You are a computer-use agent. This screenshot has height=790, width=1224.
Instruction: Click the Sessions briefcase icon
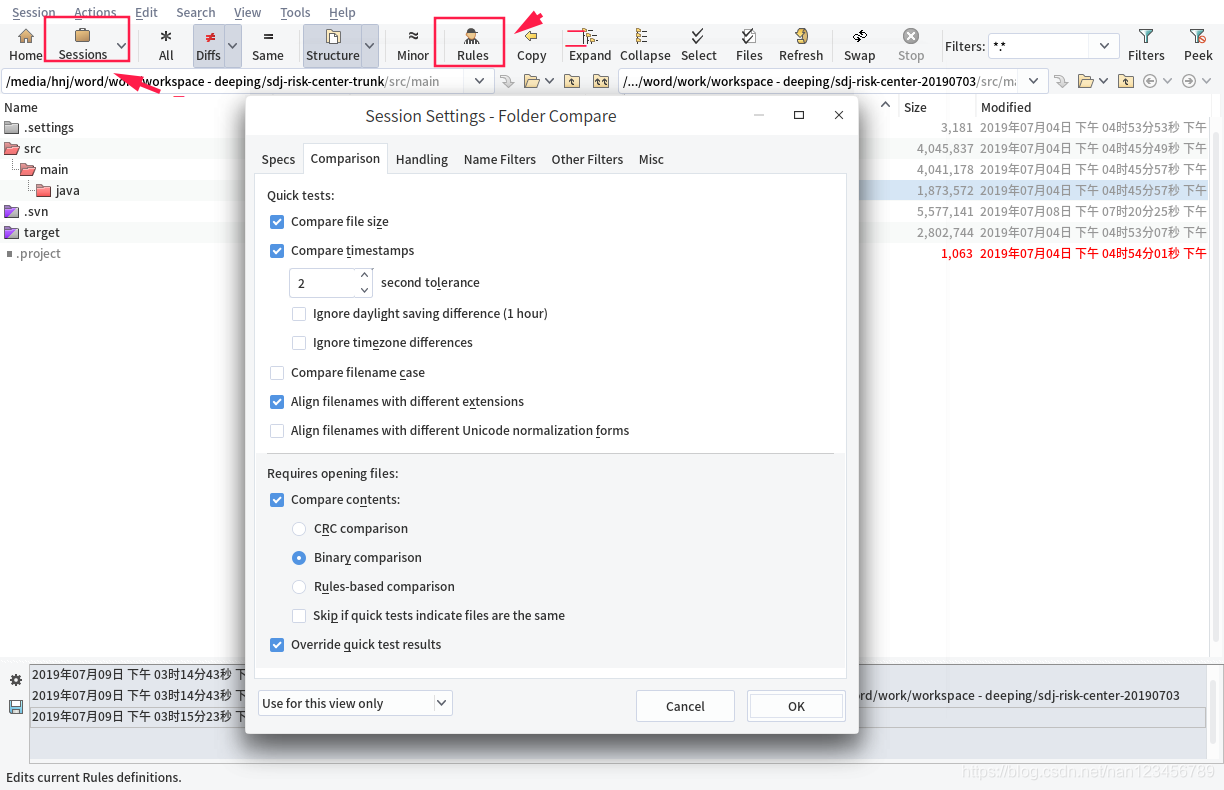tap(83, 35)
